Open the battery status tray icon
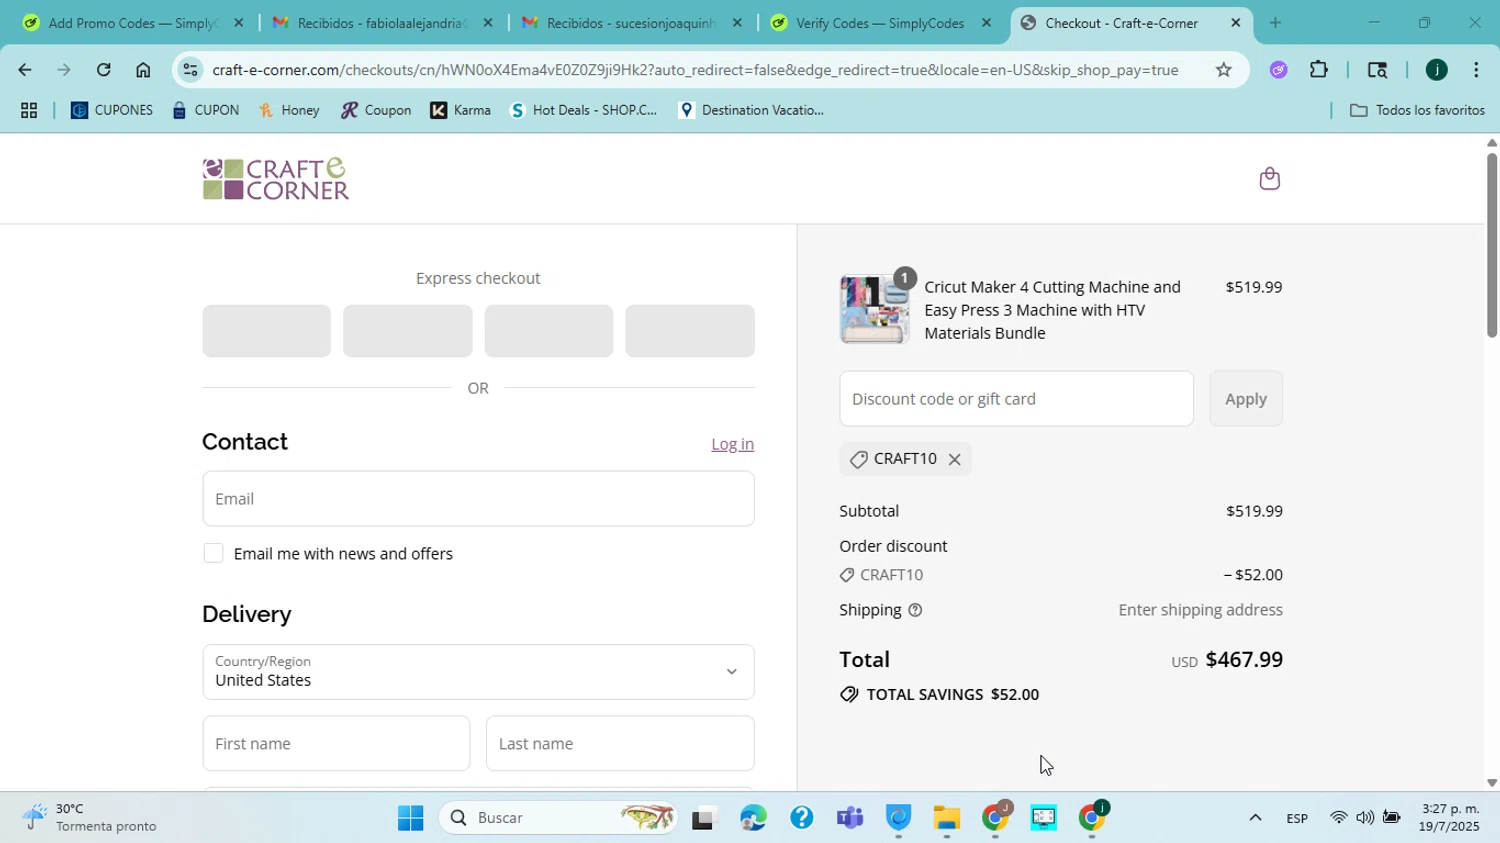 [x=1391, y=818]
